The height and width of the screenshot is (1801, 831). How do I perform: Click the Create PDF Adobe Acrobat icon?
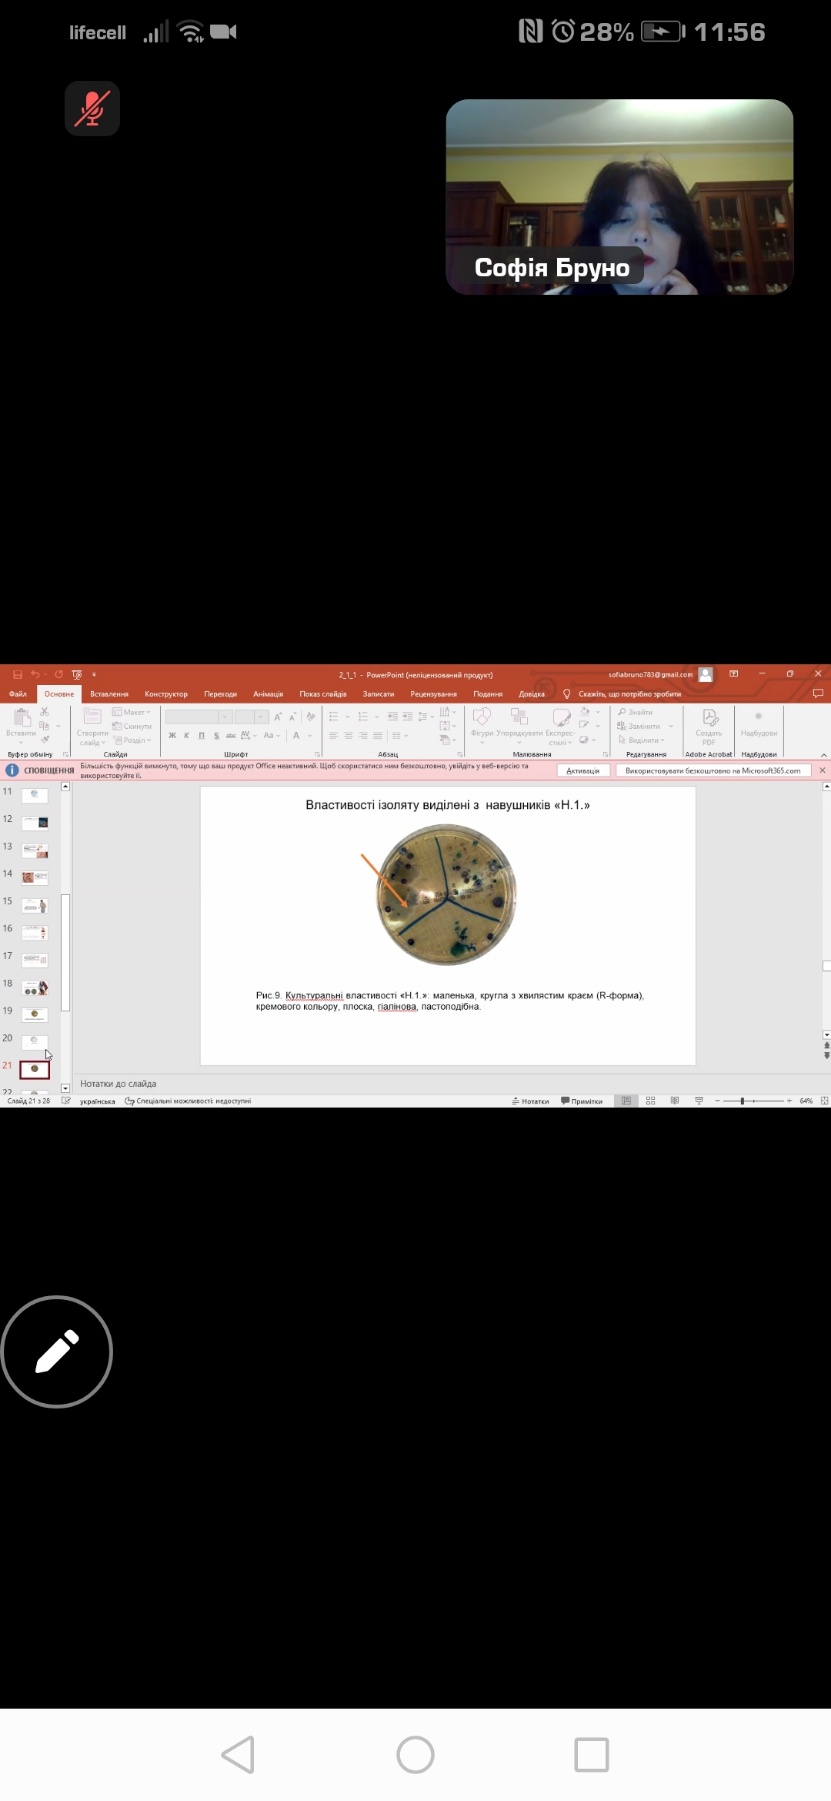(x=709, y=724)
